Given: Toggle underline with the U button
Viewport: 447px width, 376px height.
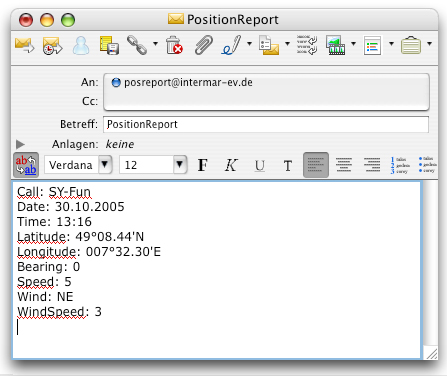Looking at the screenshot, I should point(260,165).
